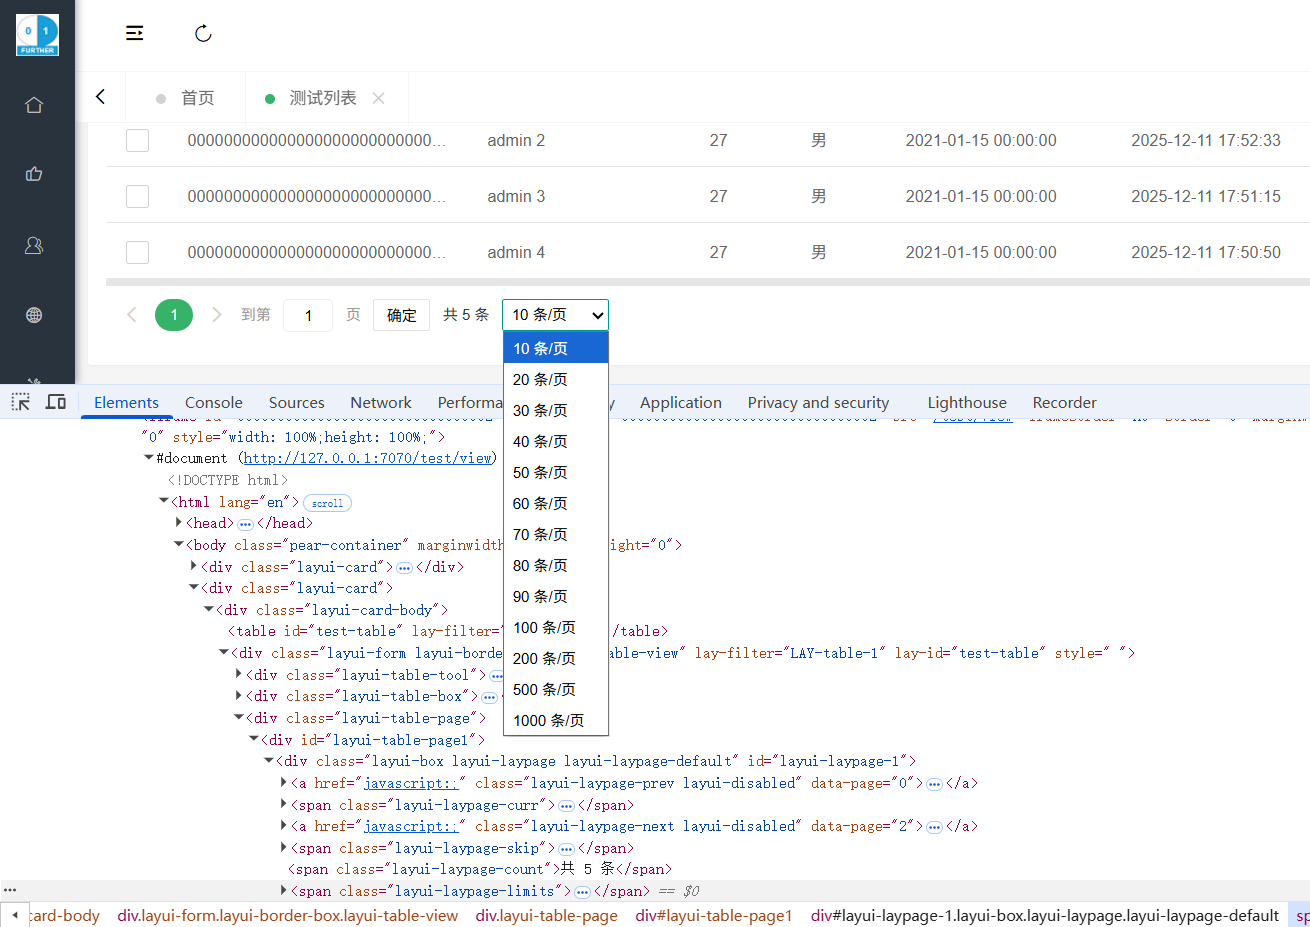The image size is (1310, 927).
Task: Switch to the 测试列表 tab
Action: pos(322,98)
